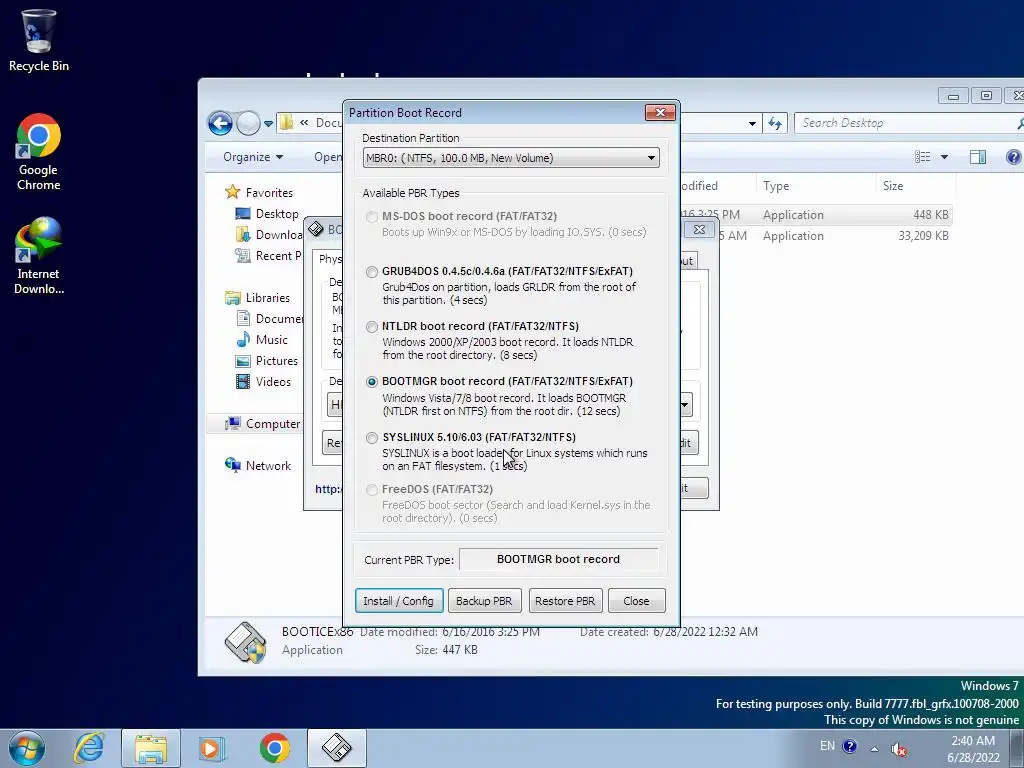Select Libraries in navigation pane
This screenshot has height=768, width=1024.
(x=257, y=298)
